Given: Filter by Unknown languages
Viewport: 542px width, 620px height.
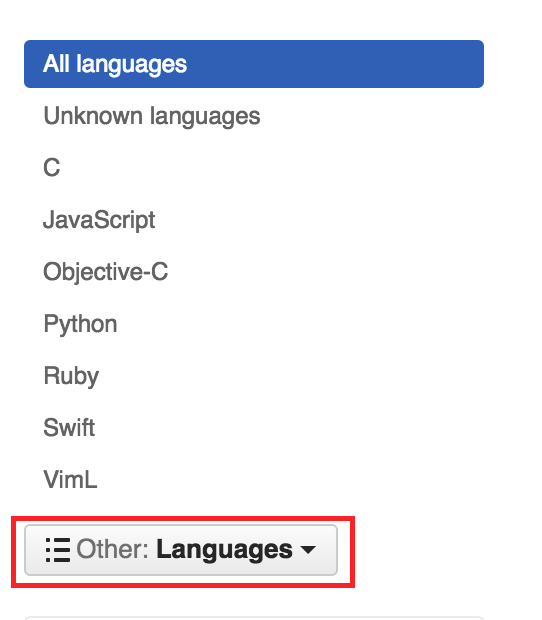Looking at the screenshot, I should point(152,116).
